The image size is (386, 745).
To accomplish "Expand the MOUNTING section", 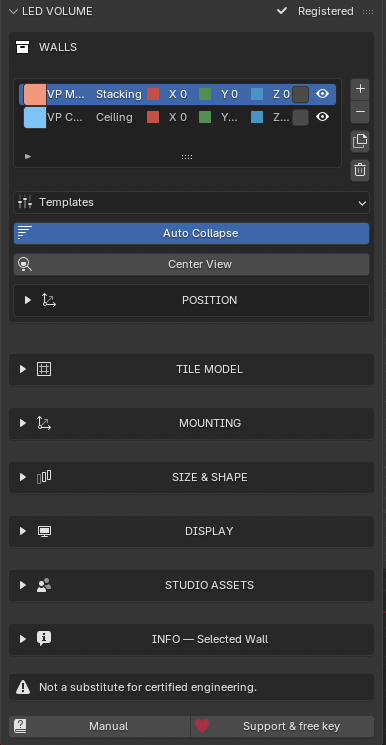I will [22, 423].
